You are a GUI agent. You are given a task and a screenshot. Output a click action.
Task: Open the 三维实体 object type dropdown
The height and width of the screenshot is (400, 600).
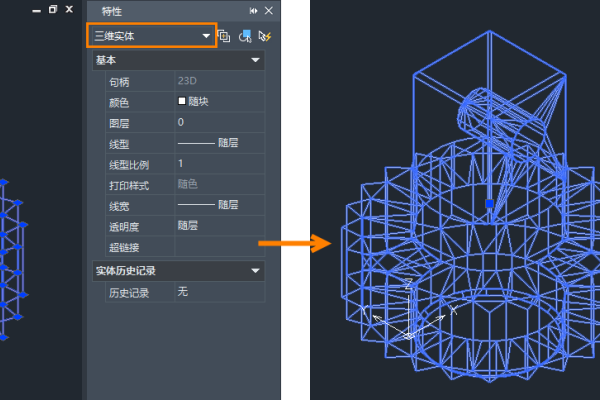150,36
